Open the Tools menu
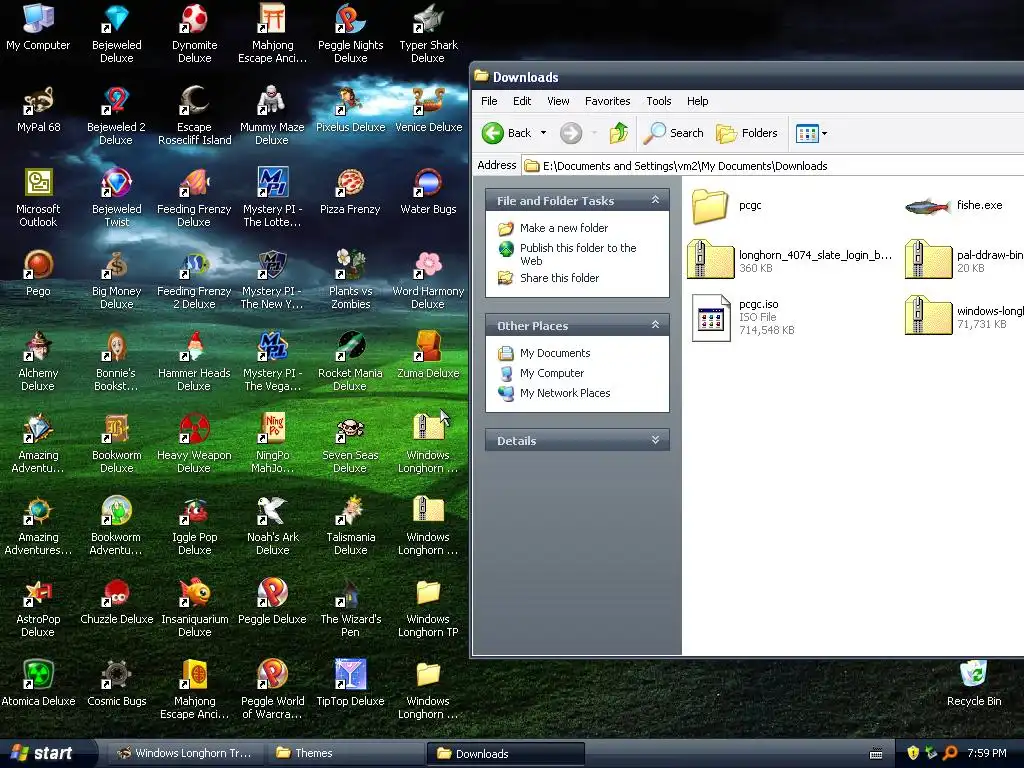1024x768 pixels. tap(659, 101)
